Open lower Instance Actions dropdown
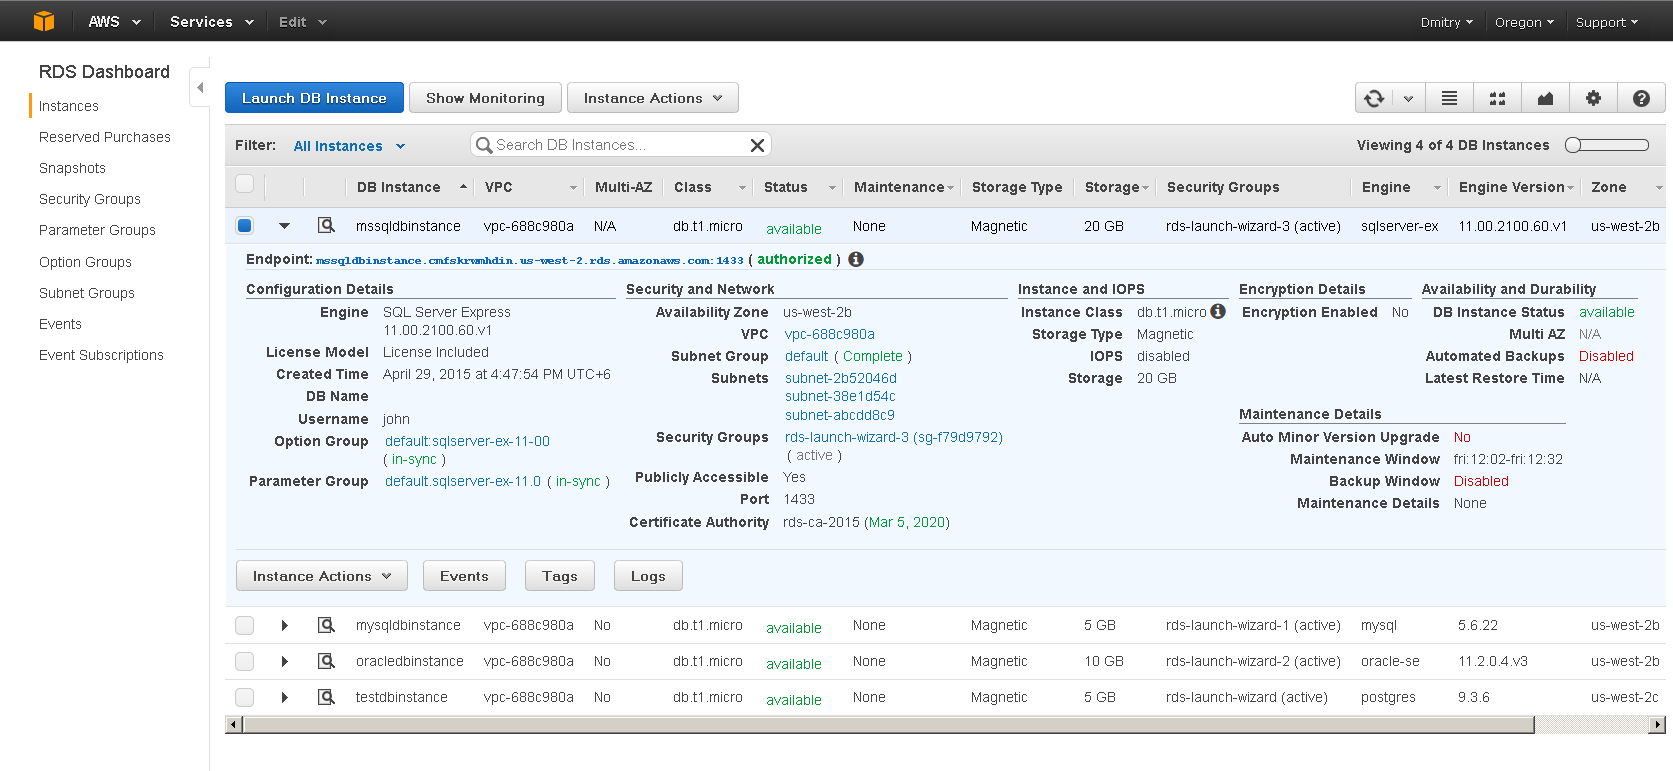 [321, 576]
